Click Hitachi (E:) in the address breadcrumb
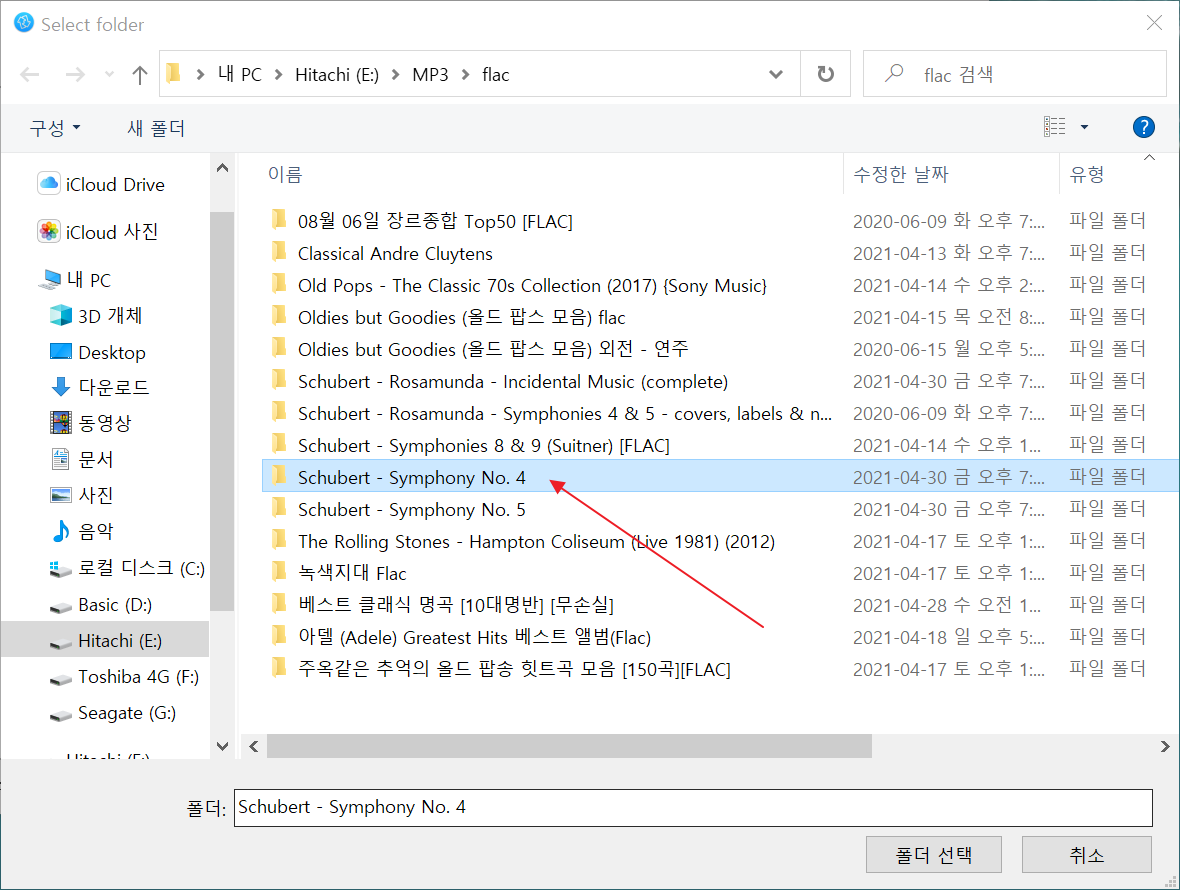 tap(337, 74)
